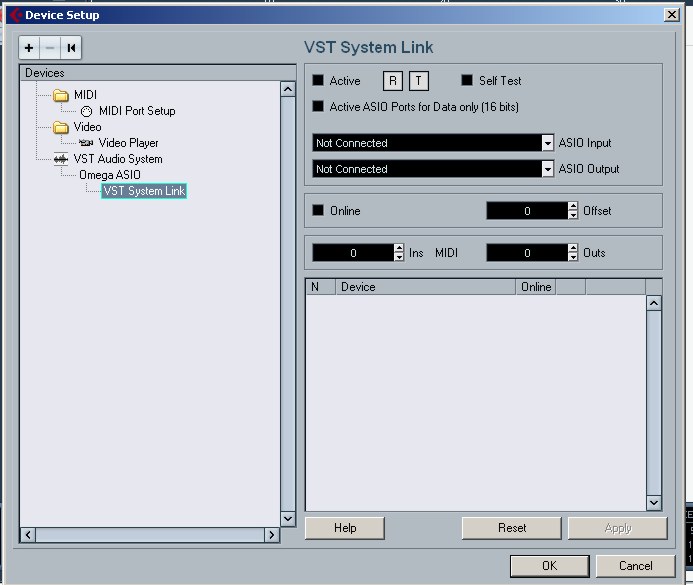Click the R receive indicator
The height and width of the screenshot is (585, 693).
[x=393, y=81]
